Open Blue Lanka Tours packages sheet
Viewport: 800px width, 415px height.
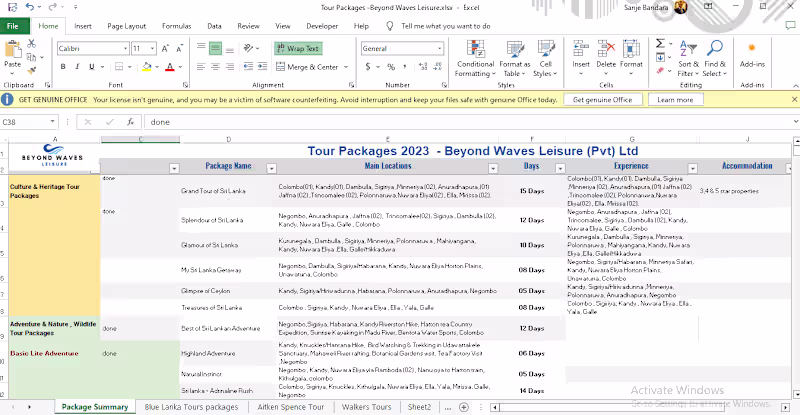pos(191,407)
